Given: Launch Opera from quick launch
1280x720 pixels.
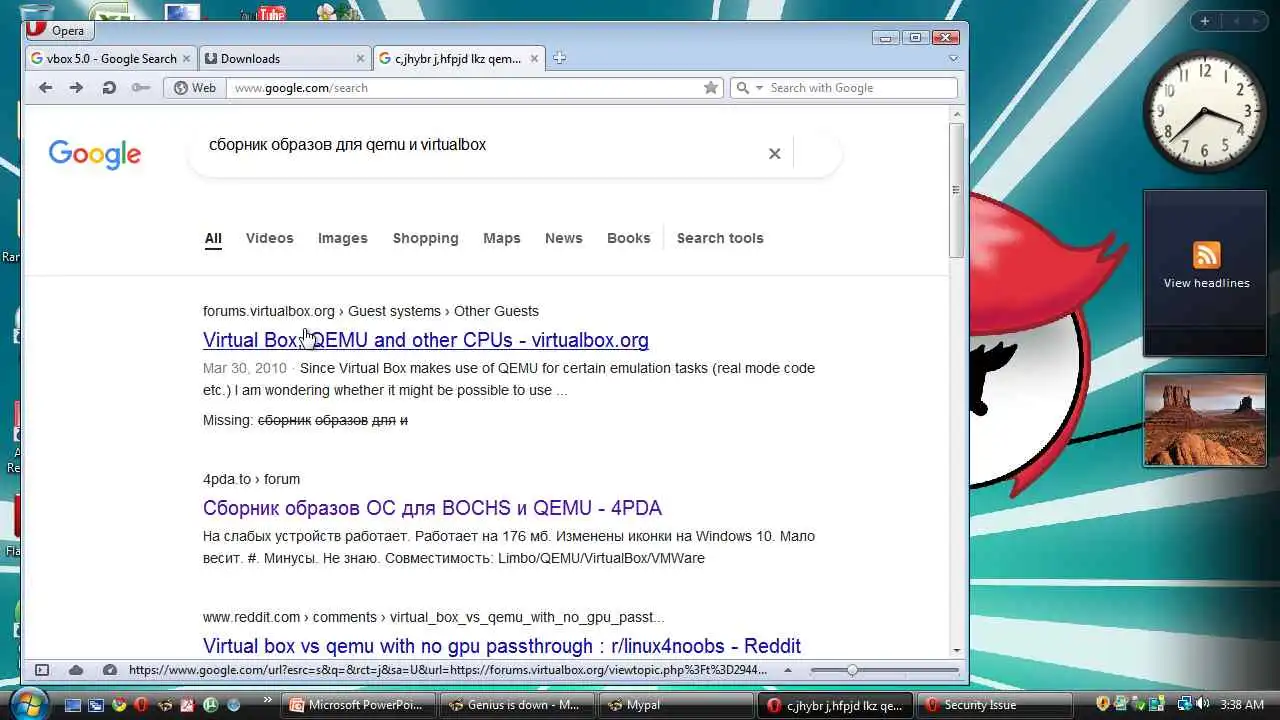Looking at the screenshot, I should click(141, 705).
